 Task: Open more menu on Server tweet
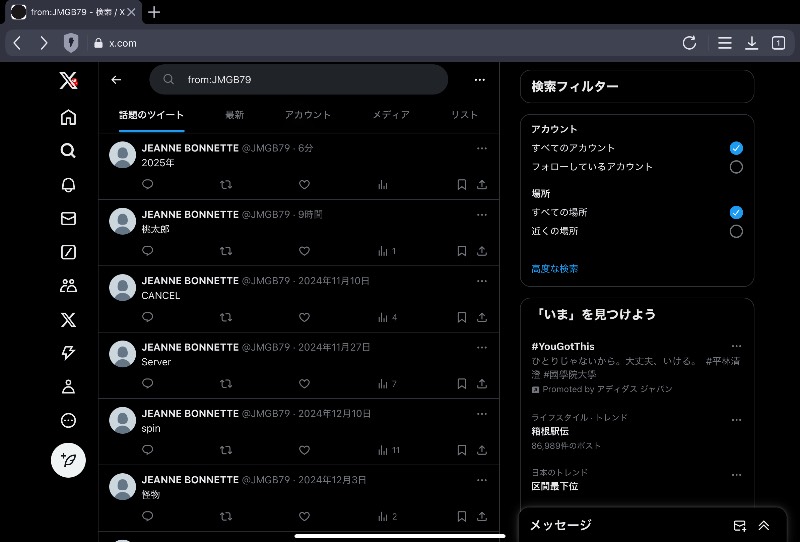[x=482, y=348]
